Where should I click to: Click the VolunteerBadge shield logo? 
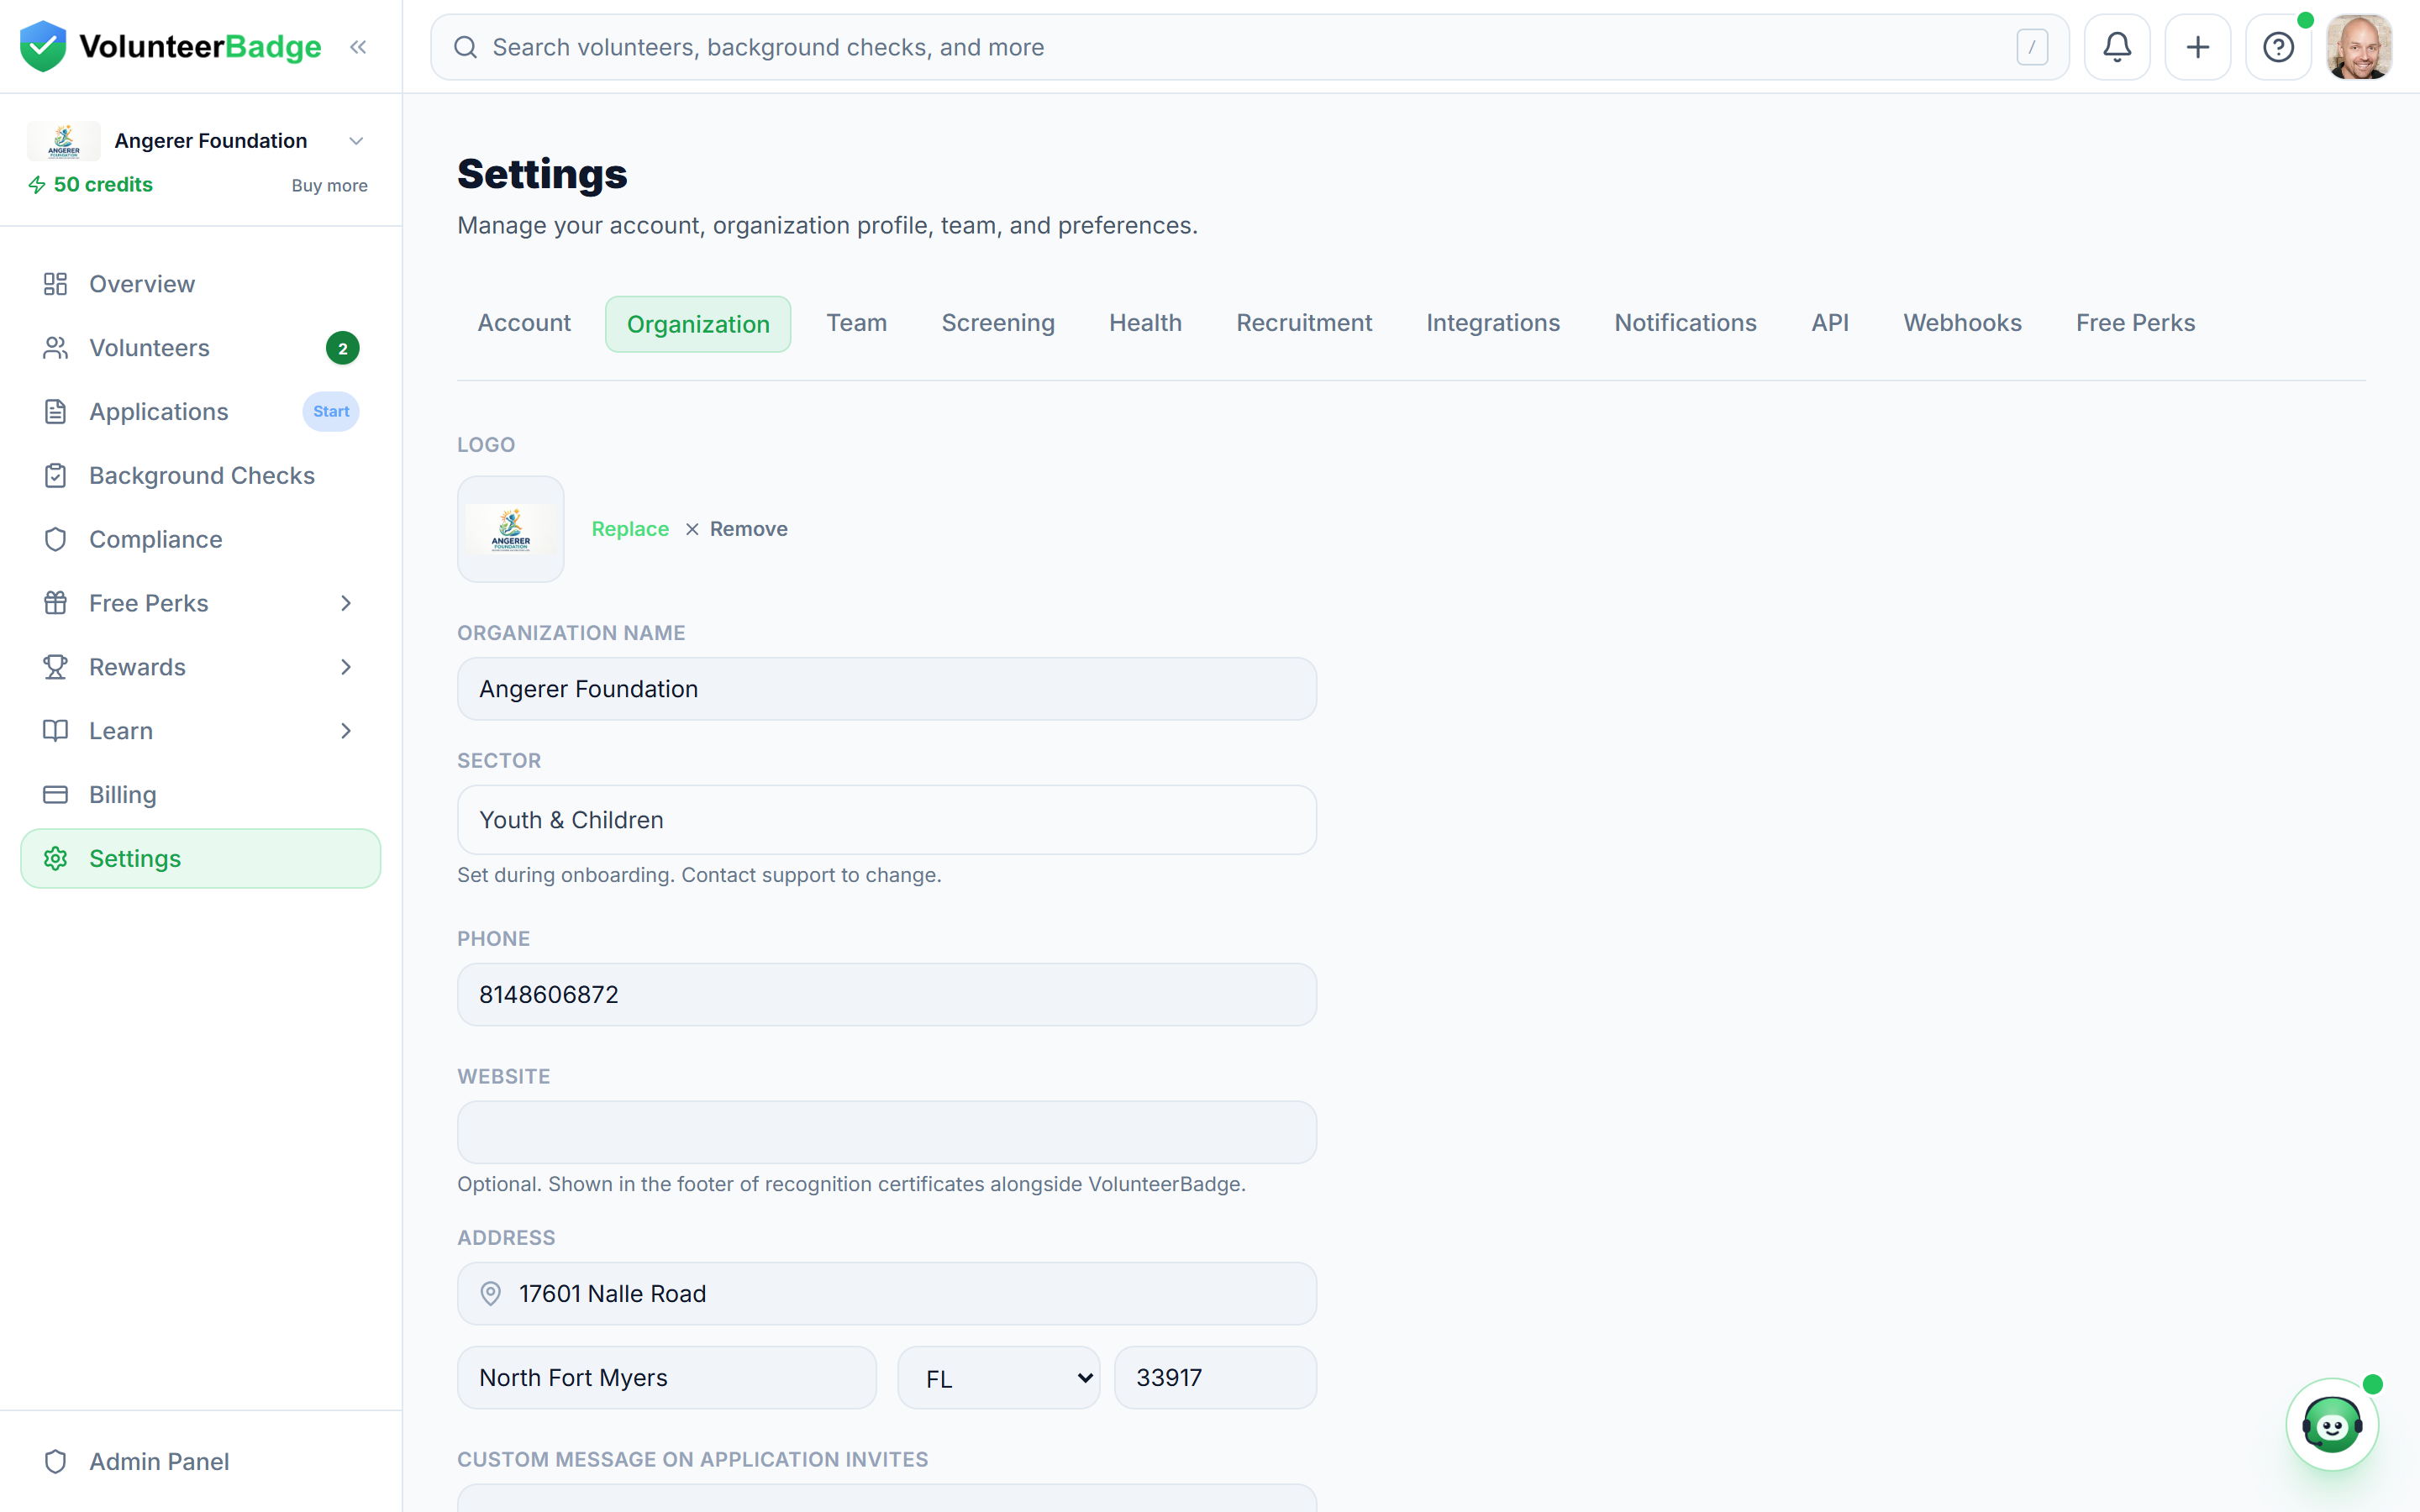click(x=43, y=46)
